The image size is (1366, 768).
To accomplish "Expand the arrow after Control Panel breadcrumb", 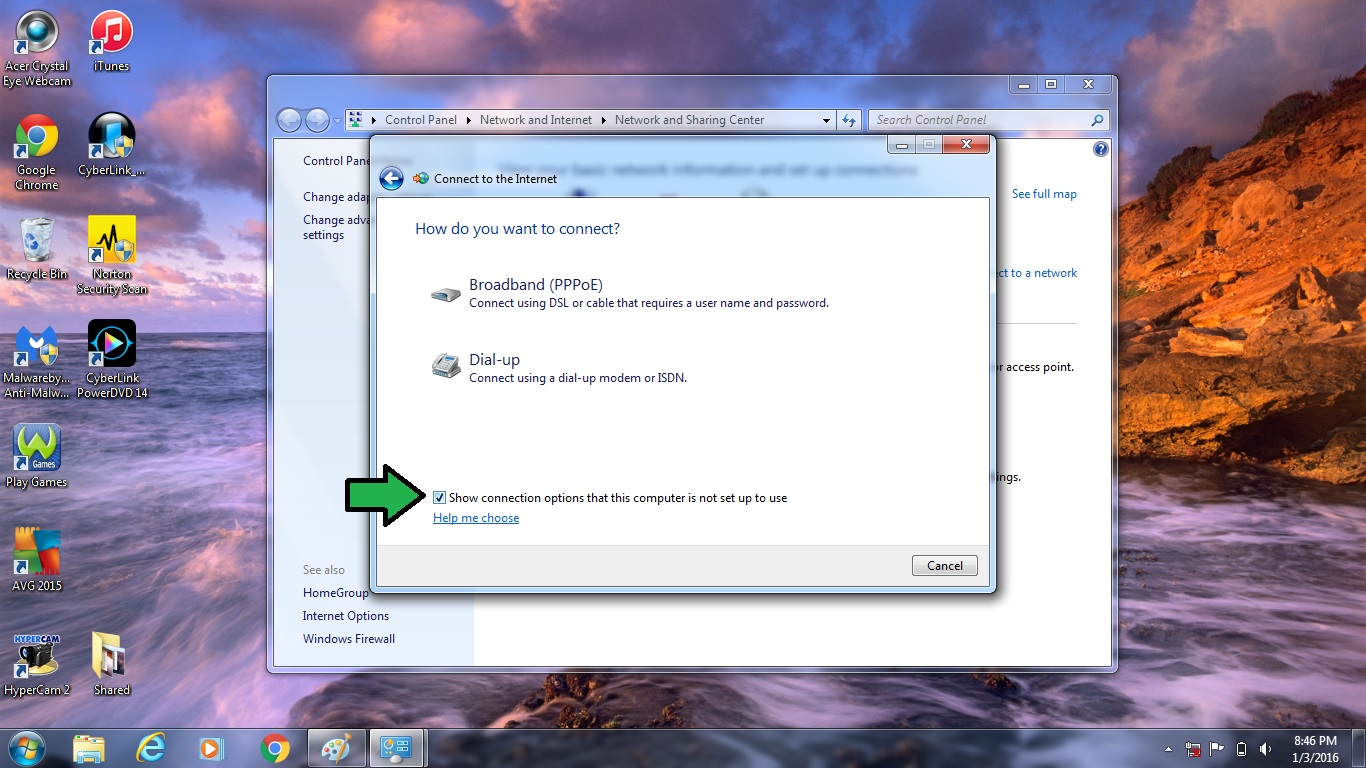I will click(x=467, y=120).
